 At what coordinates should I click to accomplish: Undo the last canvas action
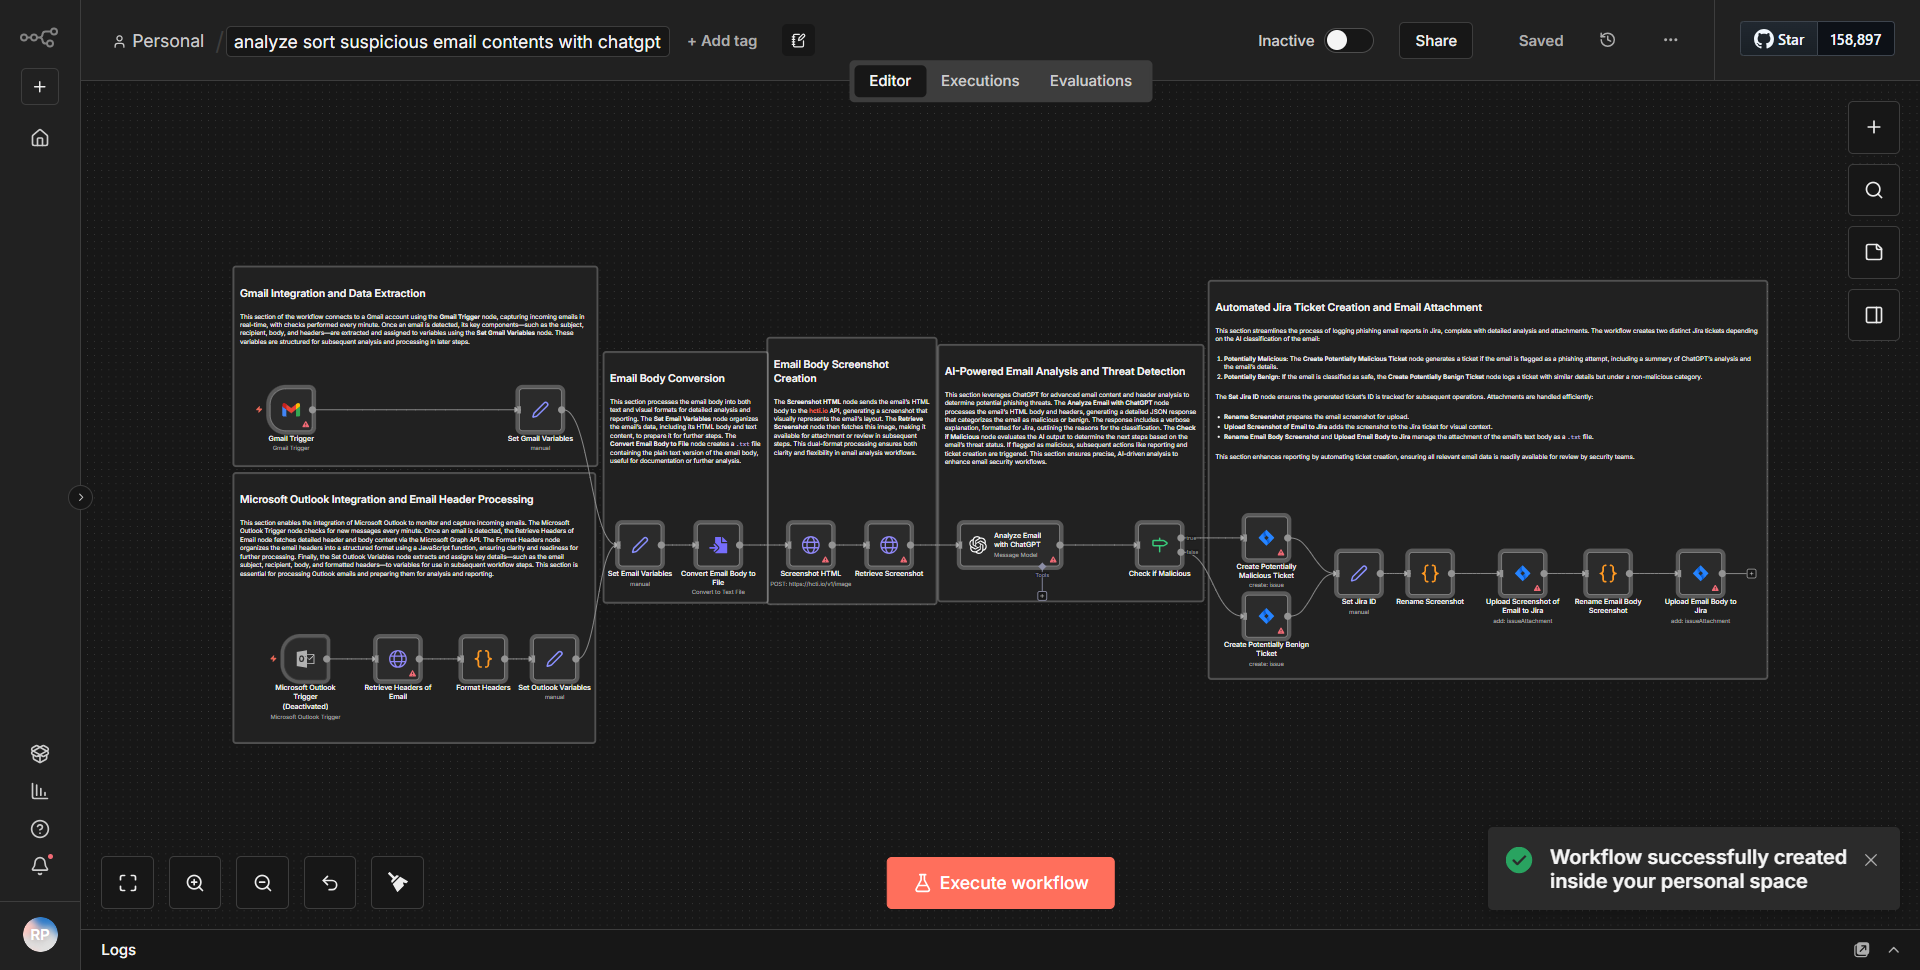(x=329, y=882)
